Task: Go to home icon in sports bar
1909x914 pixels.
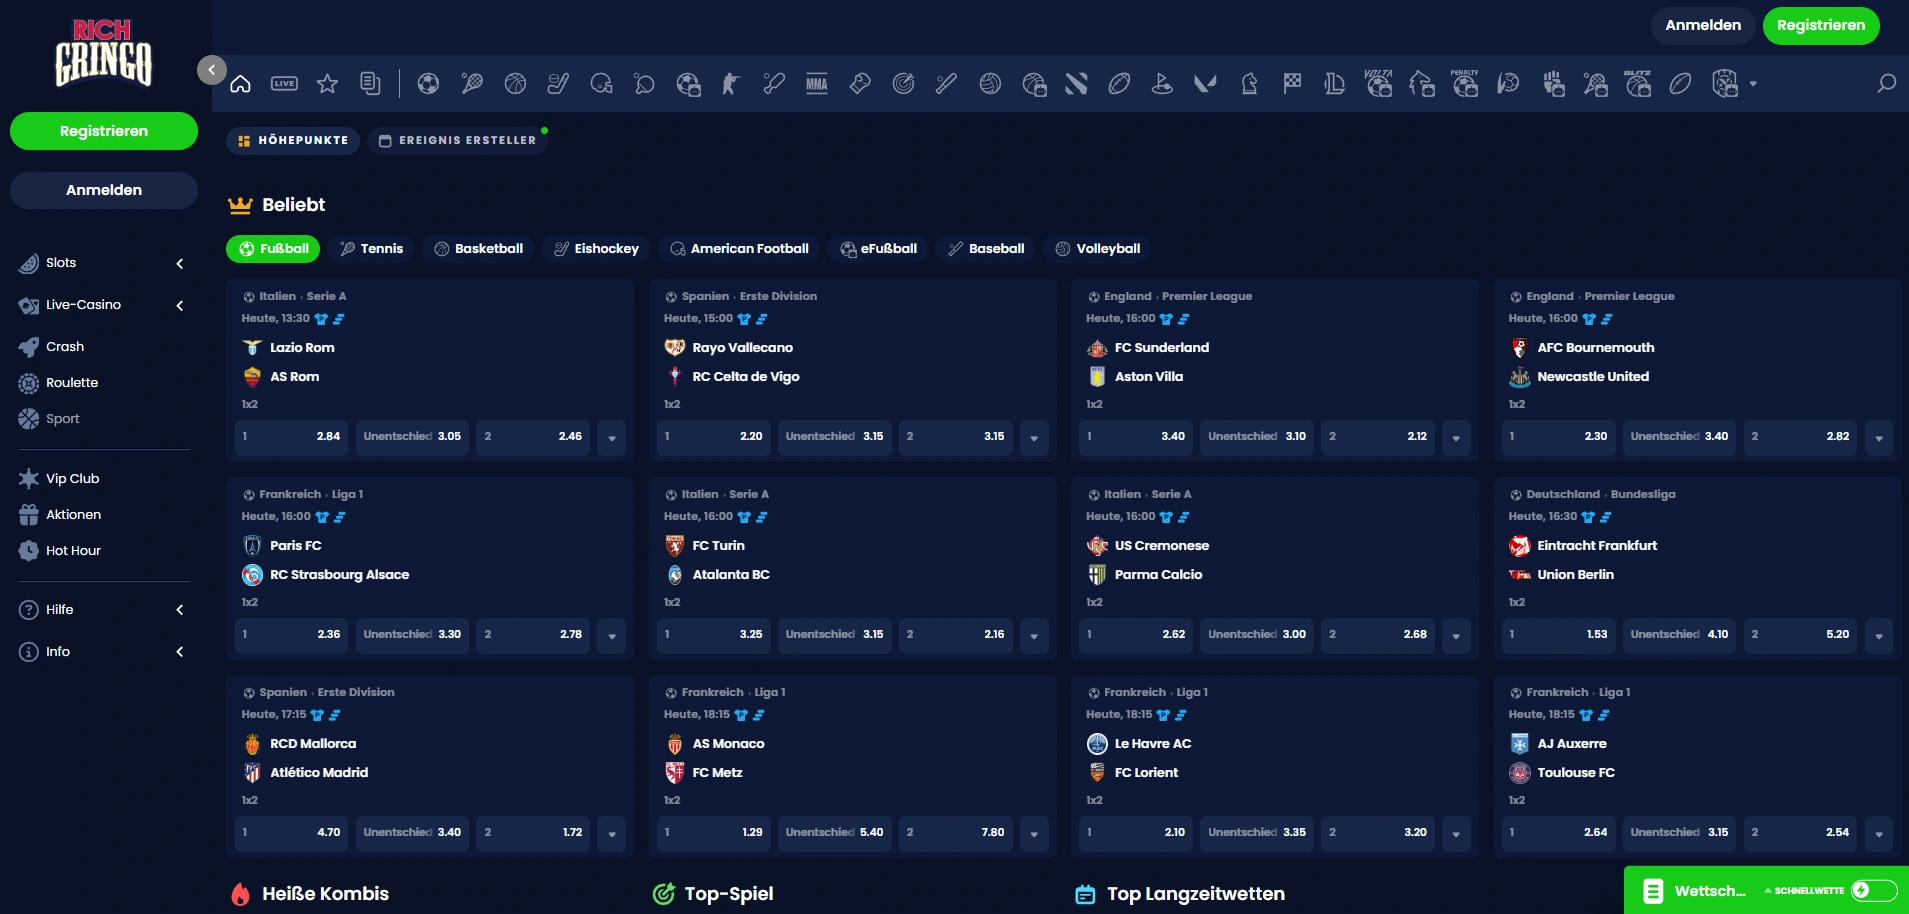Action: (241, 84)
